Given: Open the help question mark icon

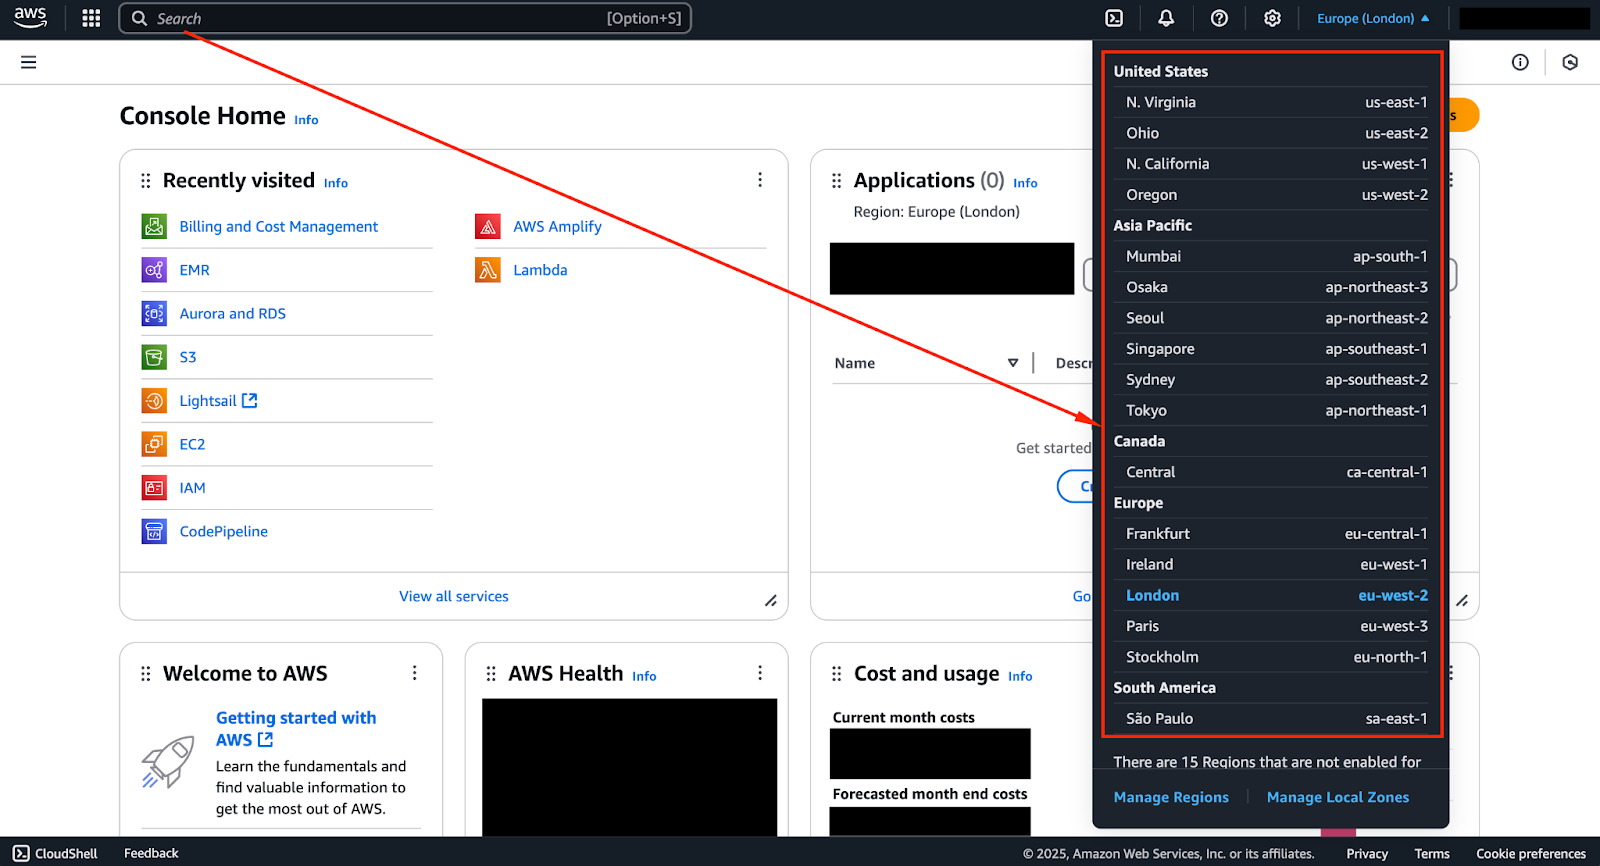Looking at the screenshot, I should [x=1219, y=18].
